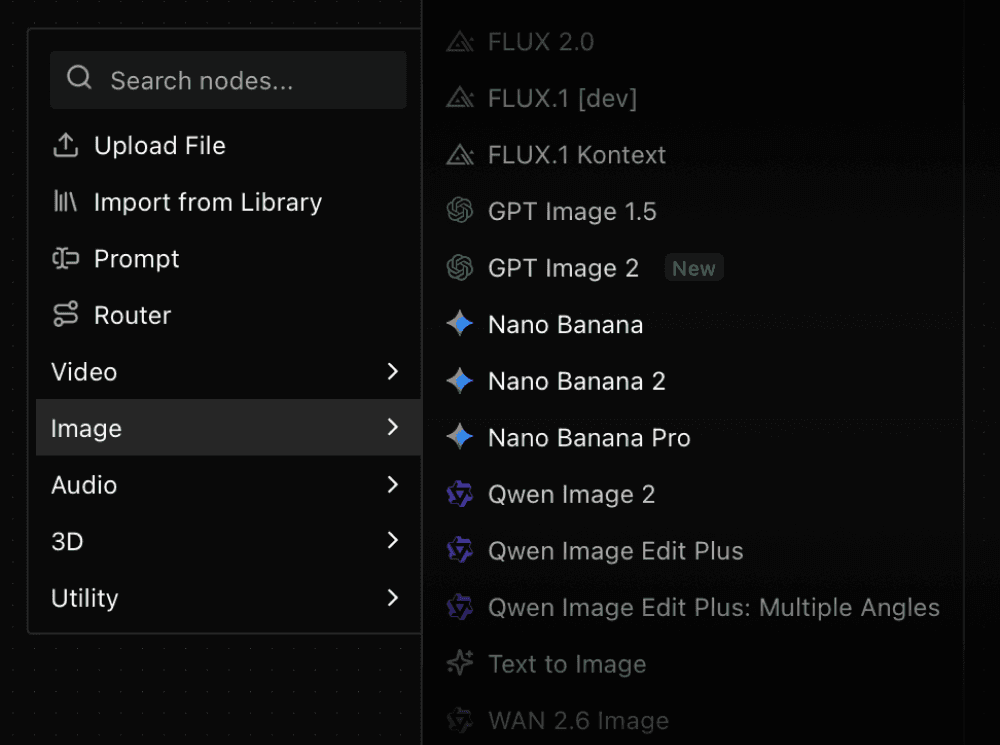1000x745 pixels.
Task: Select Qwen Image Edit Plus: Multiple Angles
Action: 714,607
